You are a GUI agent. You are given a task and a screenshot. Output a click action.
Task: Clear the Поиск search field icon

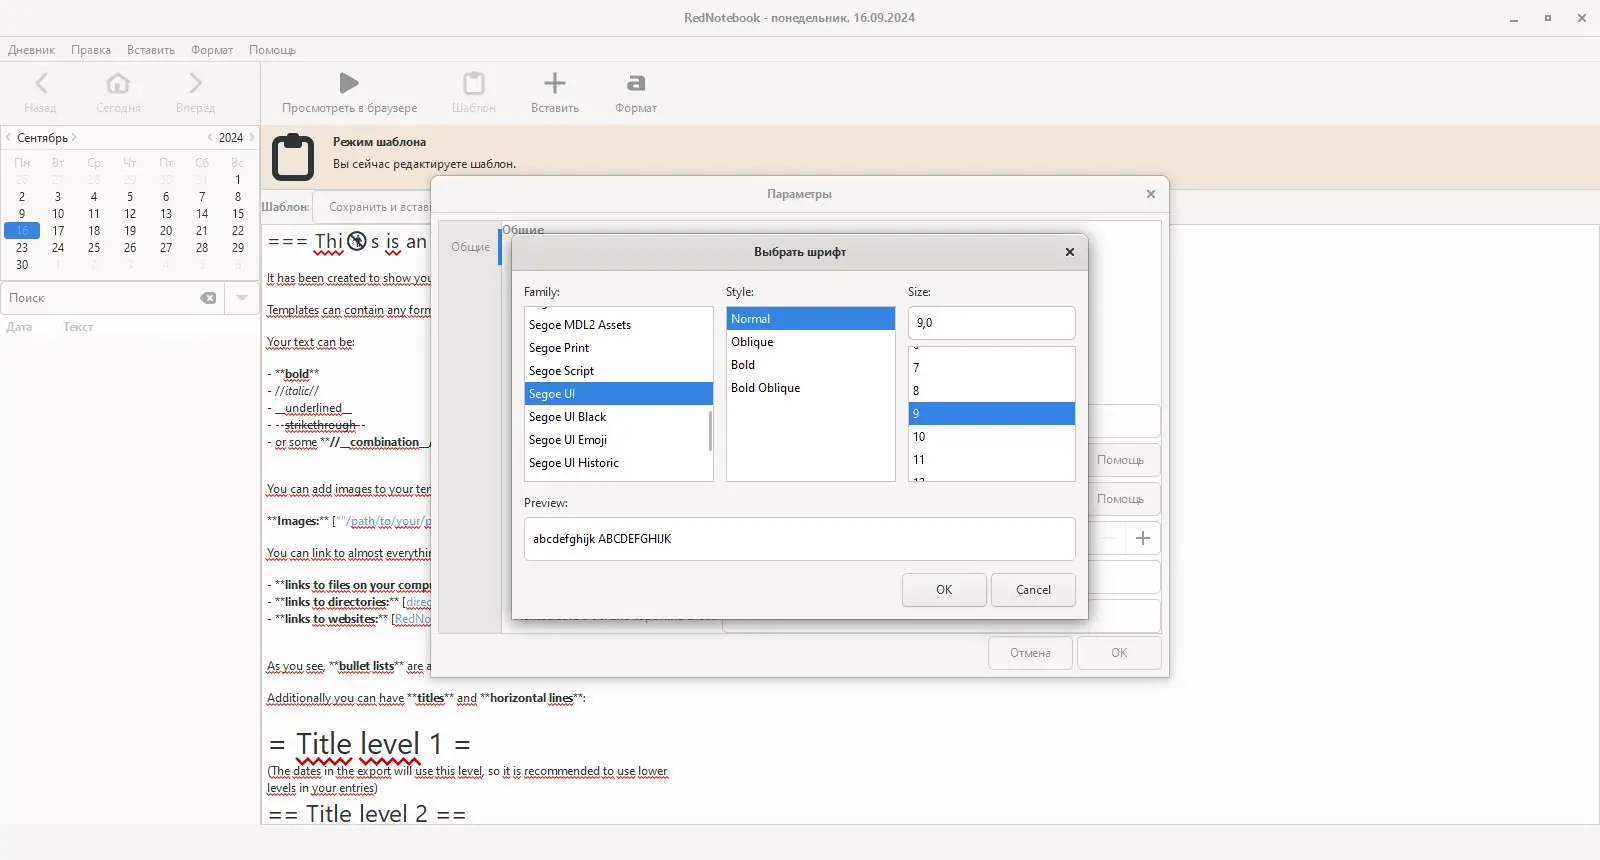pyautogui.click(x=208, y=298)
